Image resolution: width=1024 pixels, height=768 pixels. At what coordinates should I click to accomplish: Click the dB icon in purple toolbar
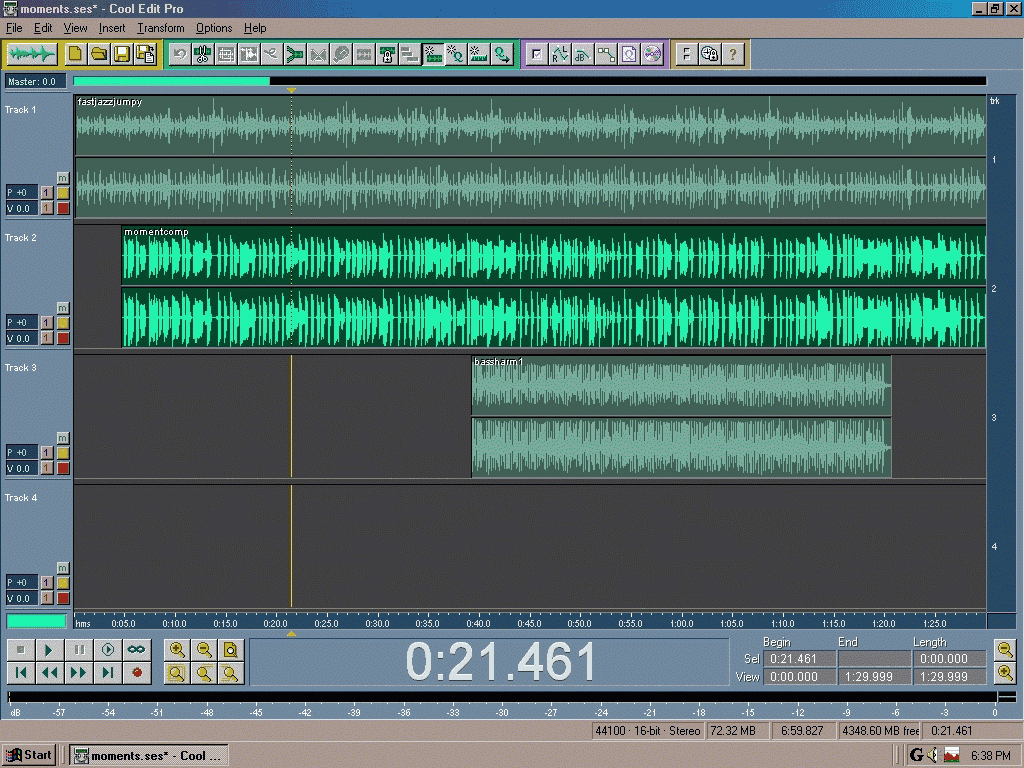[582, 54]
